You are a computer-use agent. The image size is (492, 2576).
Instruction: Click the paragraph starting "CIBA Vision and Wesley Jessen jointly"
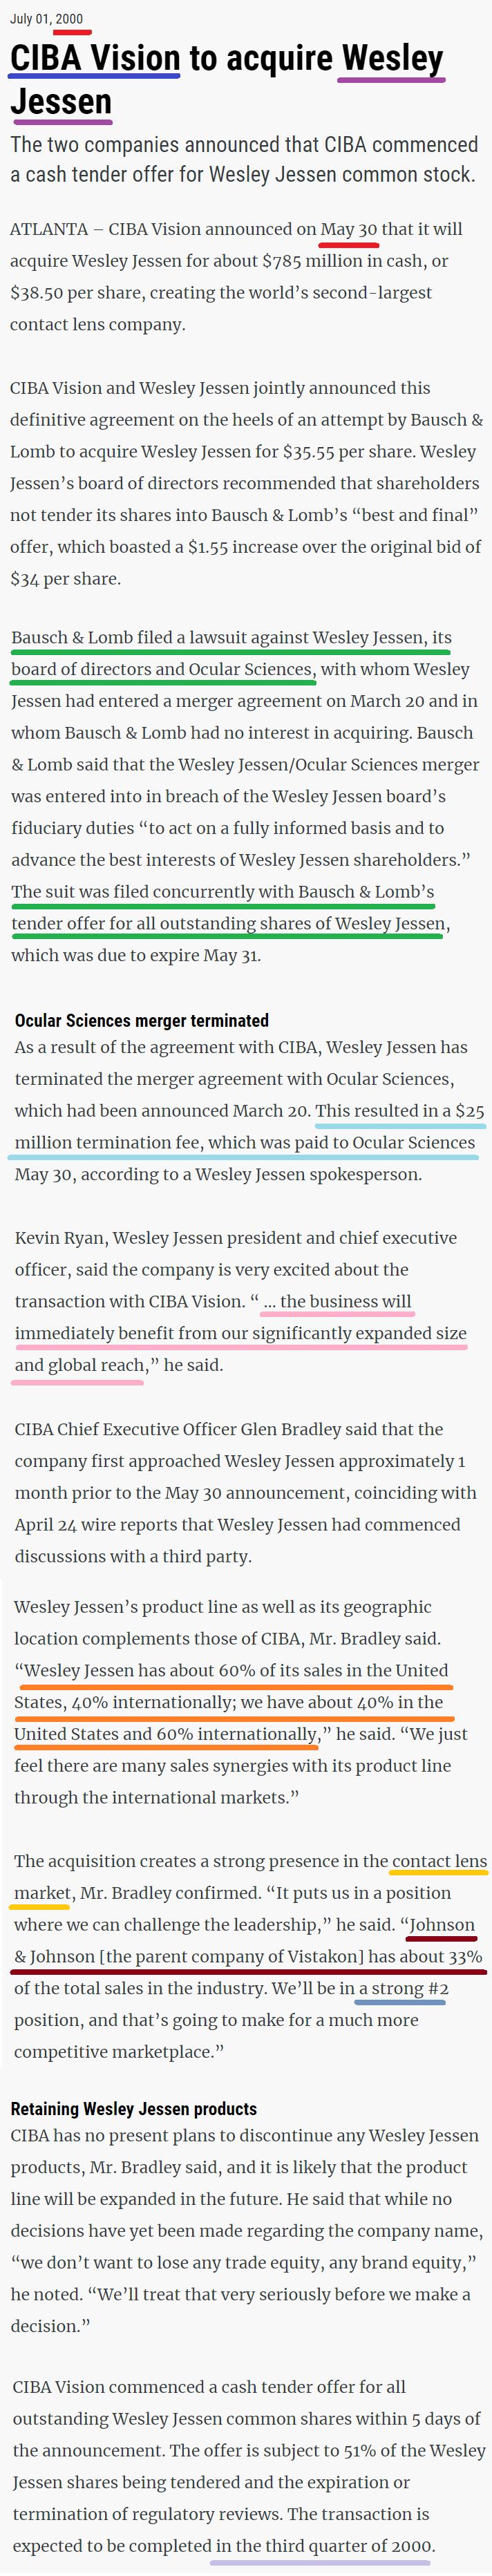click(246, 483)
